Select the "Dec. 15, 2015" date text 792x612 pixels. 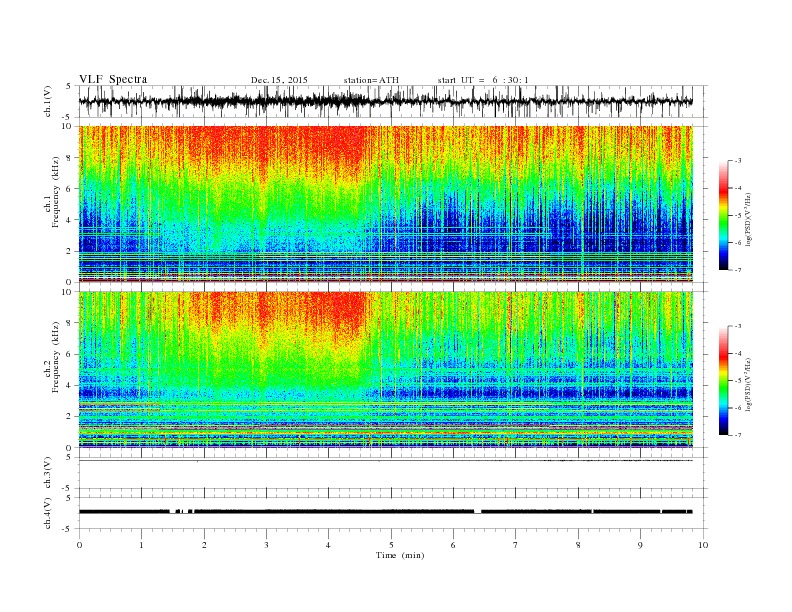coord(279,80)
